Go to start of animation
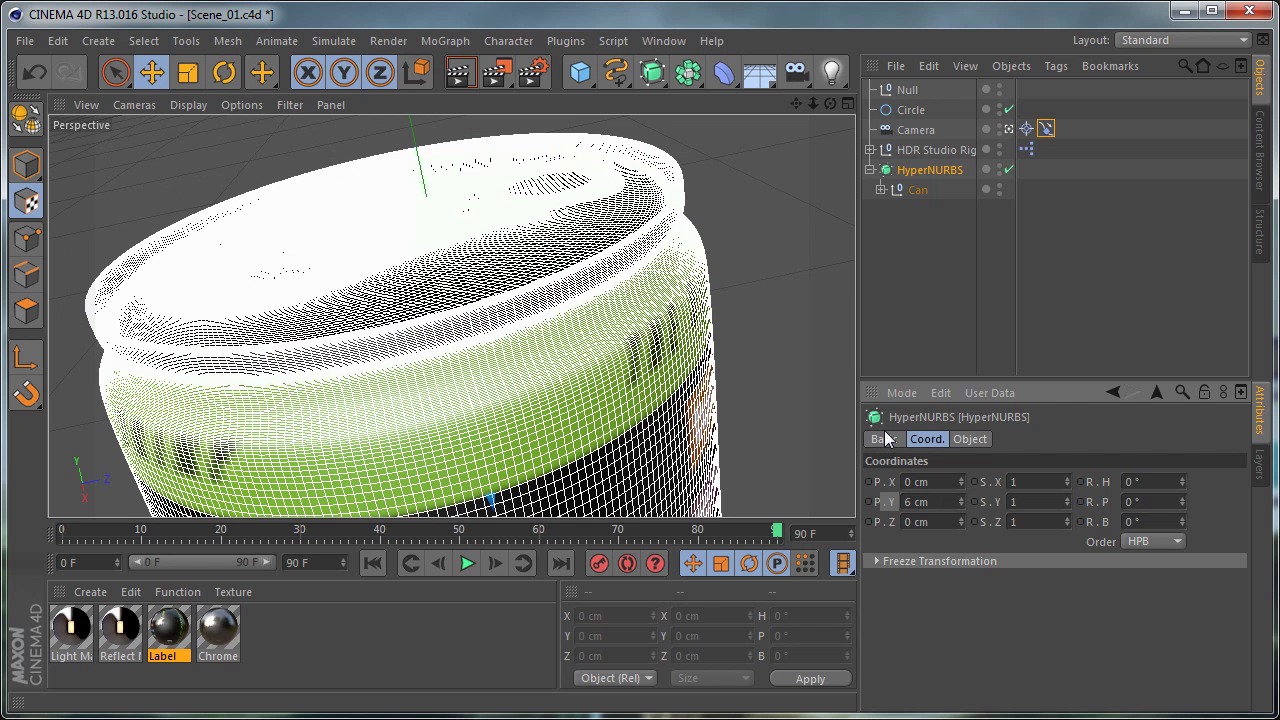 (x=372, y=563)
